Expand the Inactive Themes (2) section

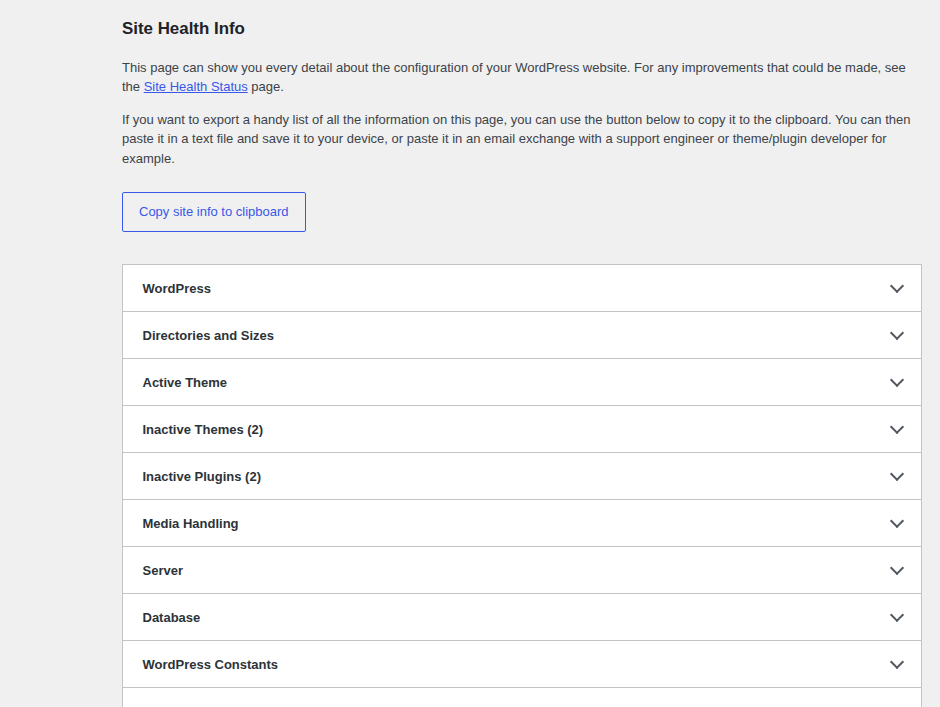[x=522, y=429]
